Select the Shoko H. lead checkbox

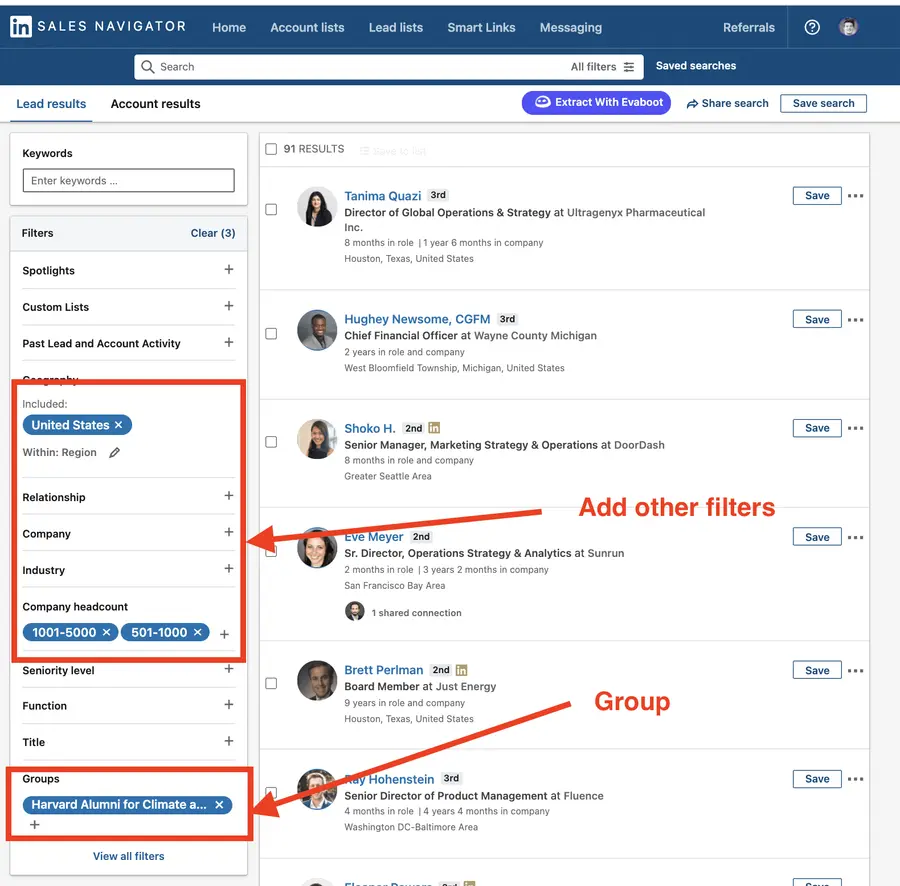271,442
